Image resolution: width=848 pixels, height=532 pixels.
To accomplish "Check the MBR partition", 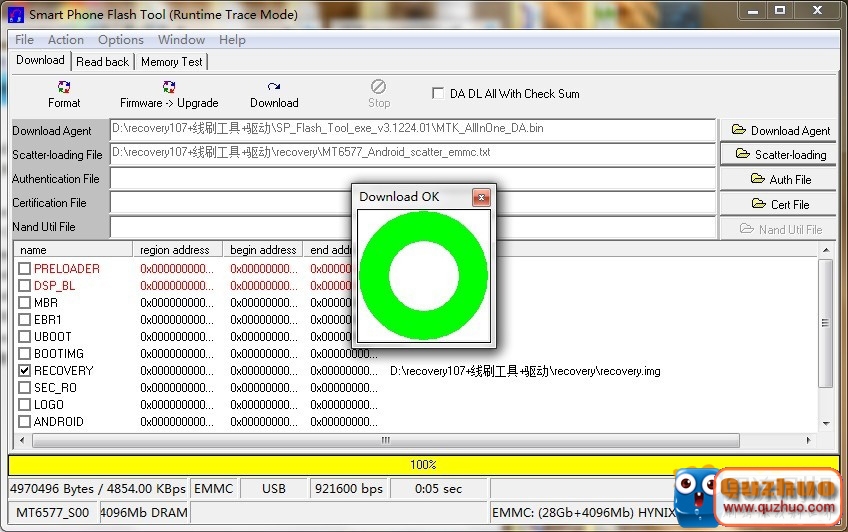I will [x=24, y=302].
